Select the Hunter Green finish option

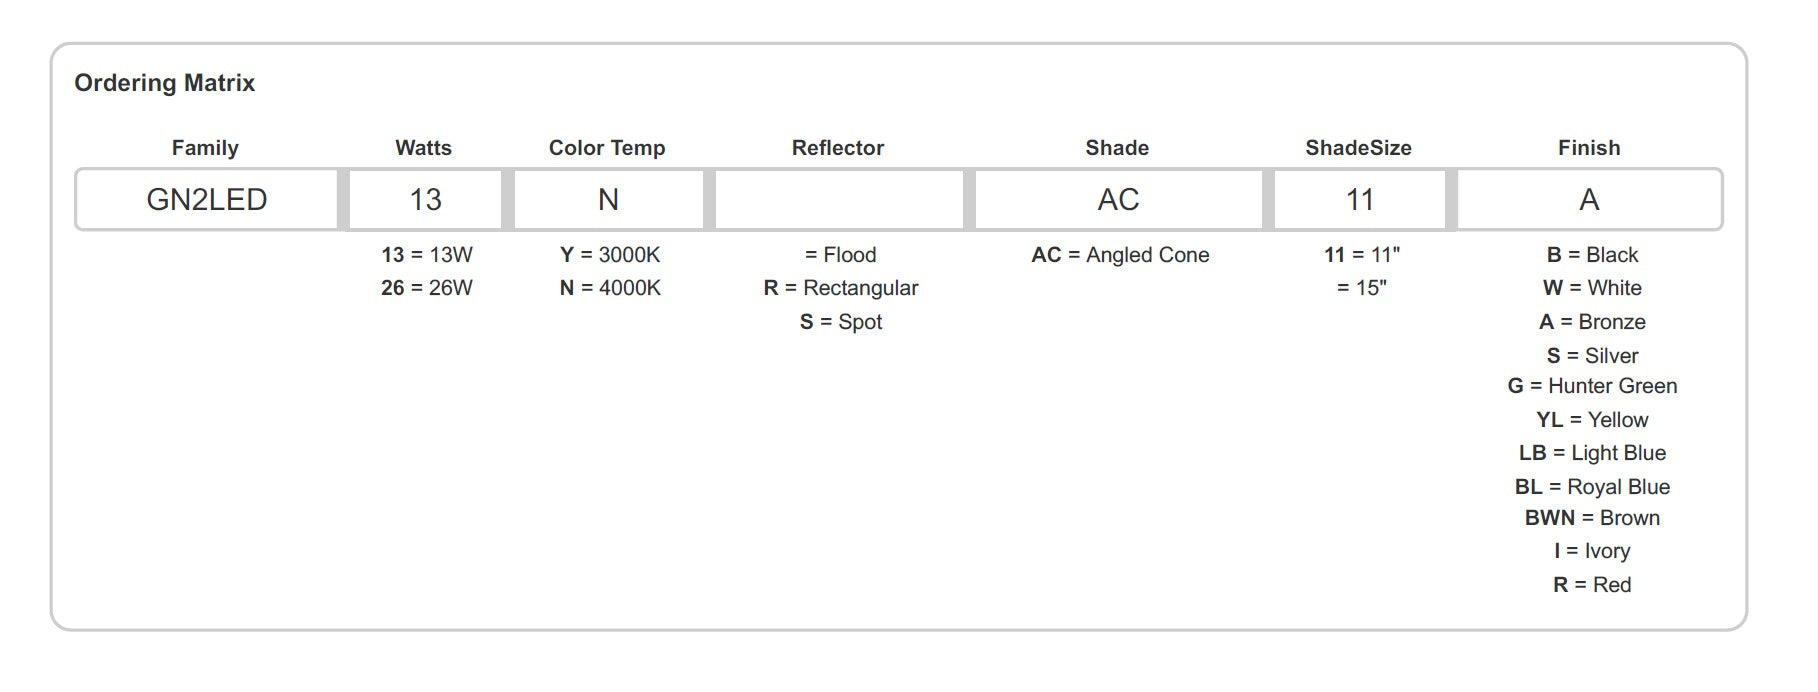(1592, 386)
